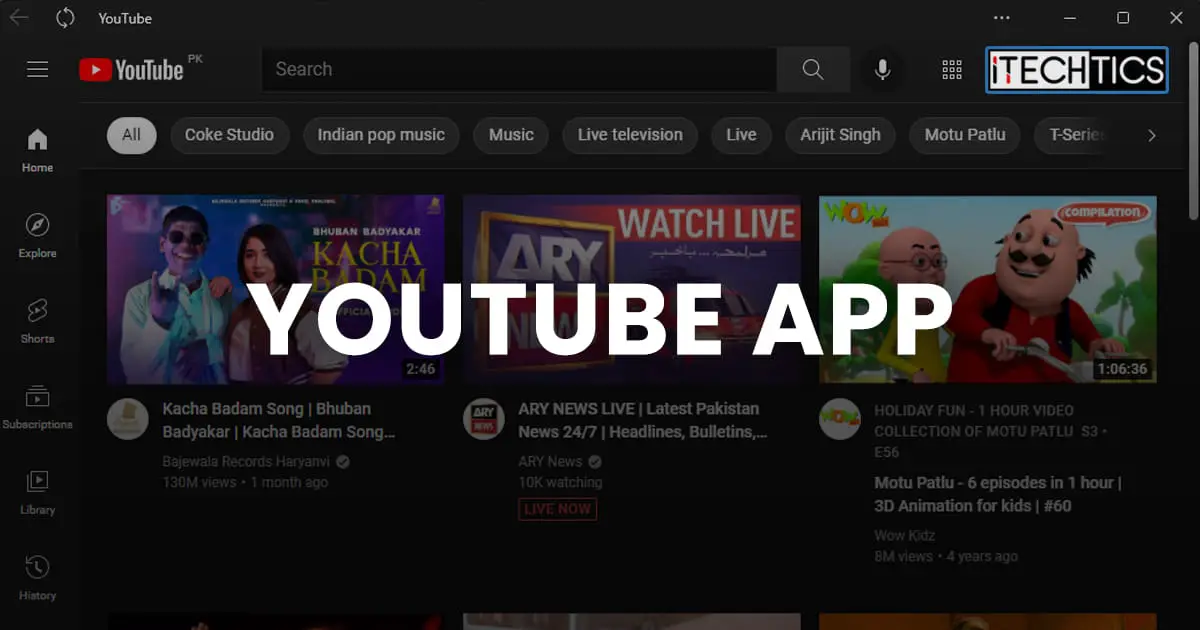Screen dimensions: 1200x630
Task: Select the Indian pop music chip
Action: pyautogui.click(x=381, y=135)
